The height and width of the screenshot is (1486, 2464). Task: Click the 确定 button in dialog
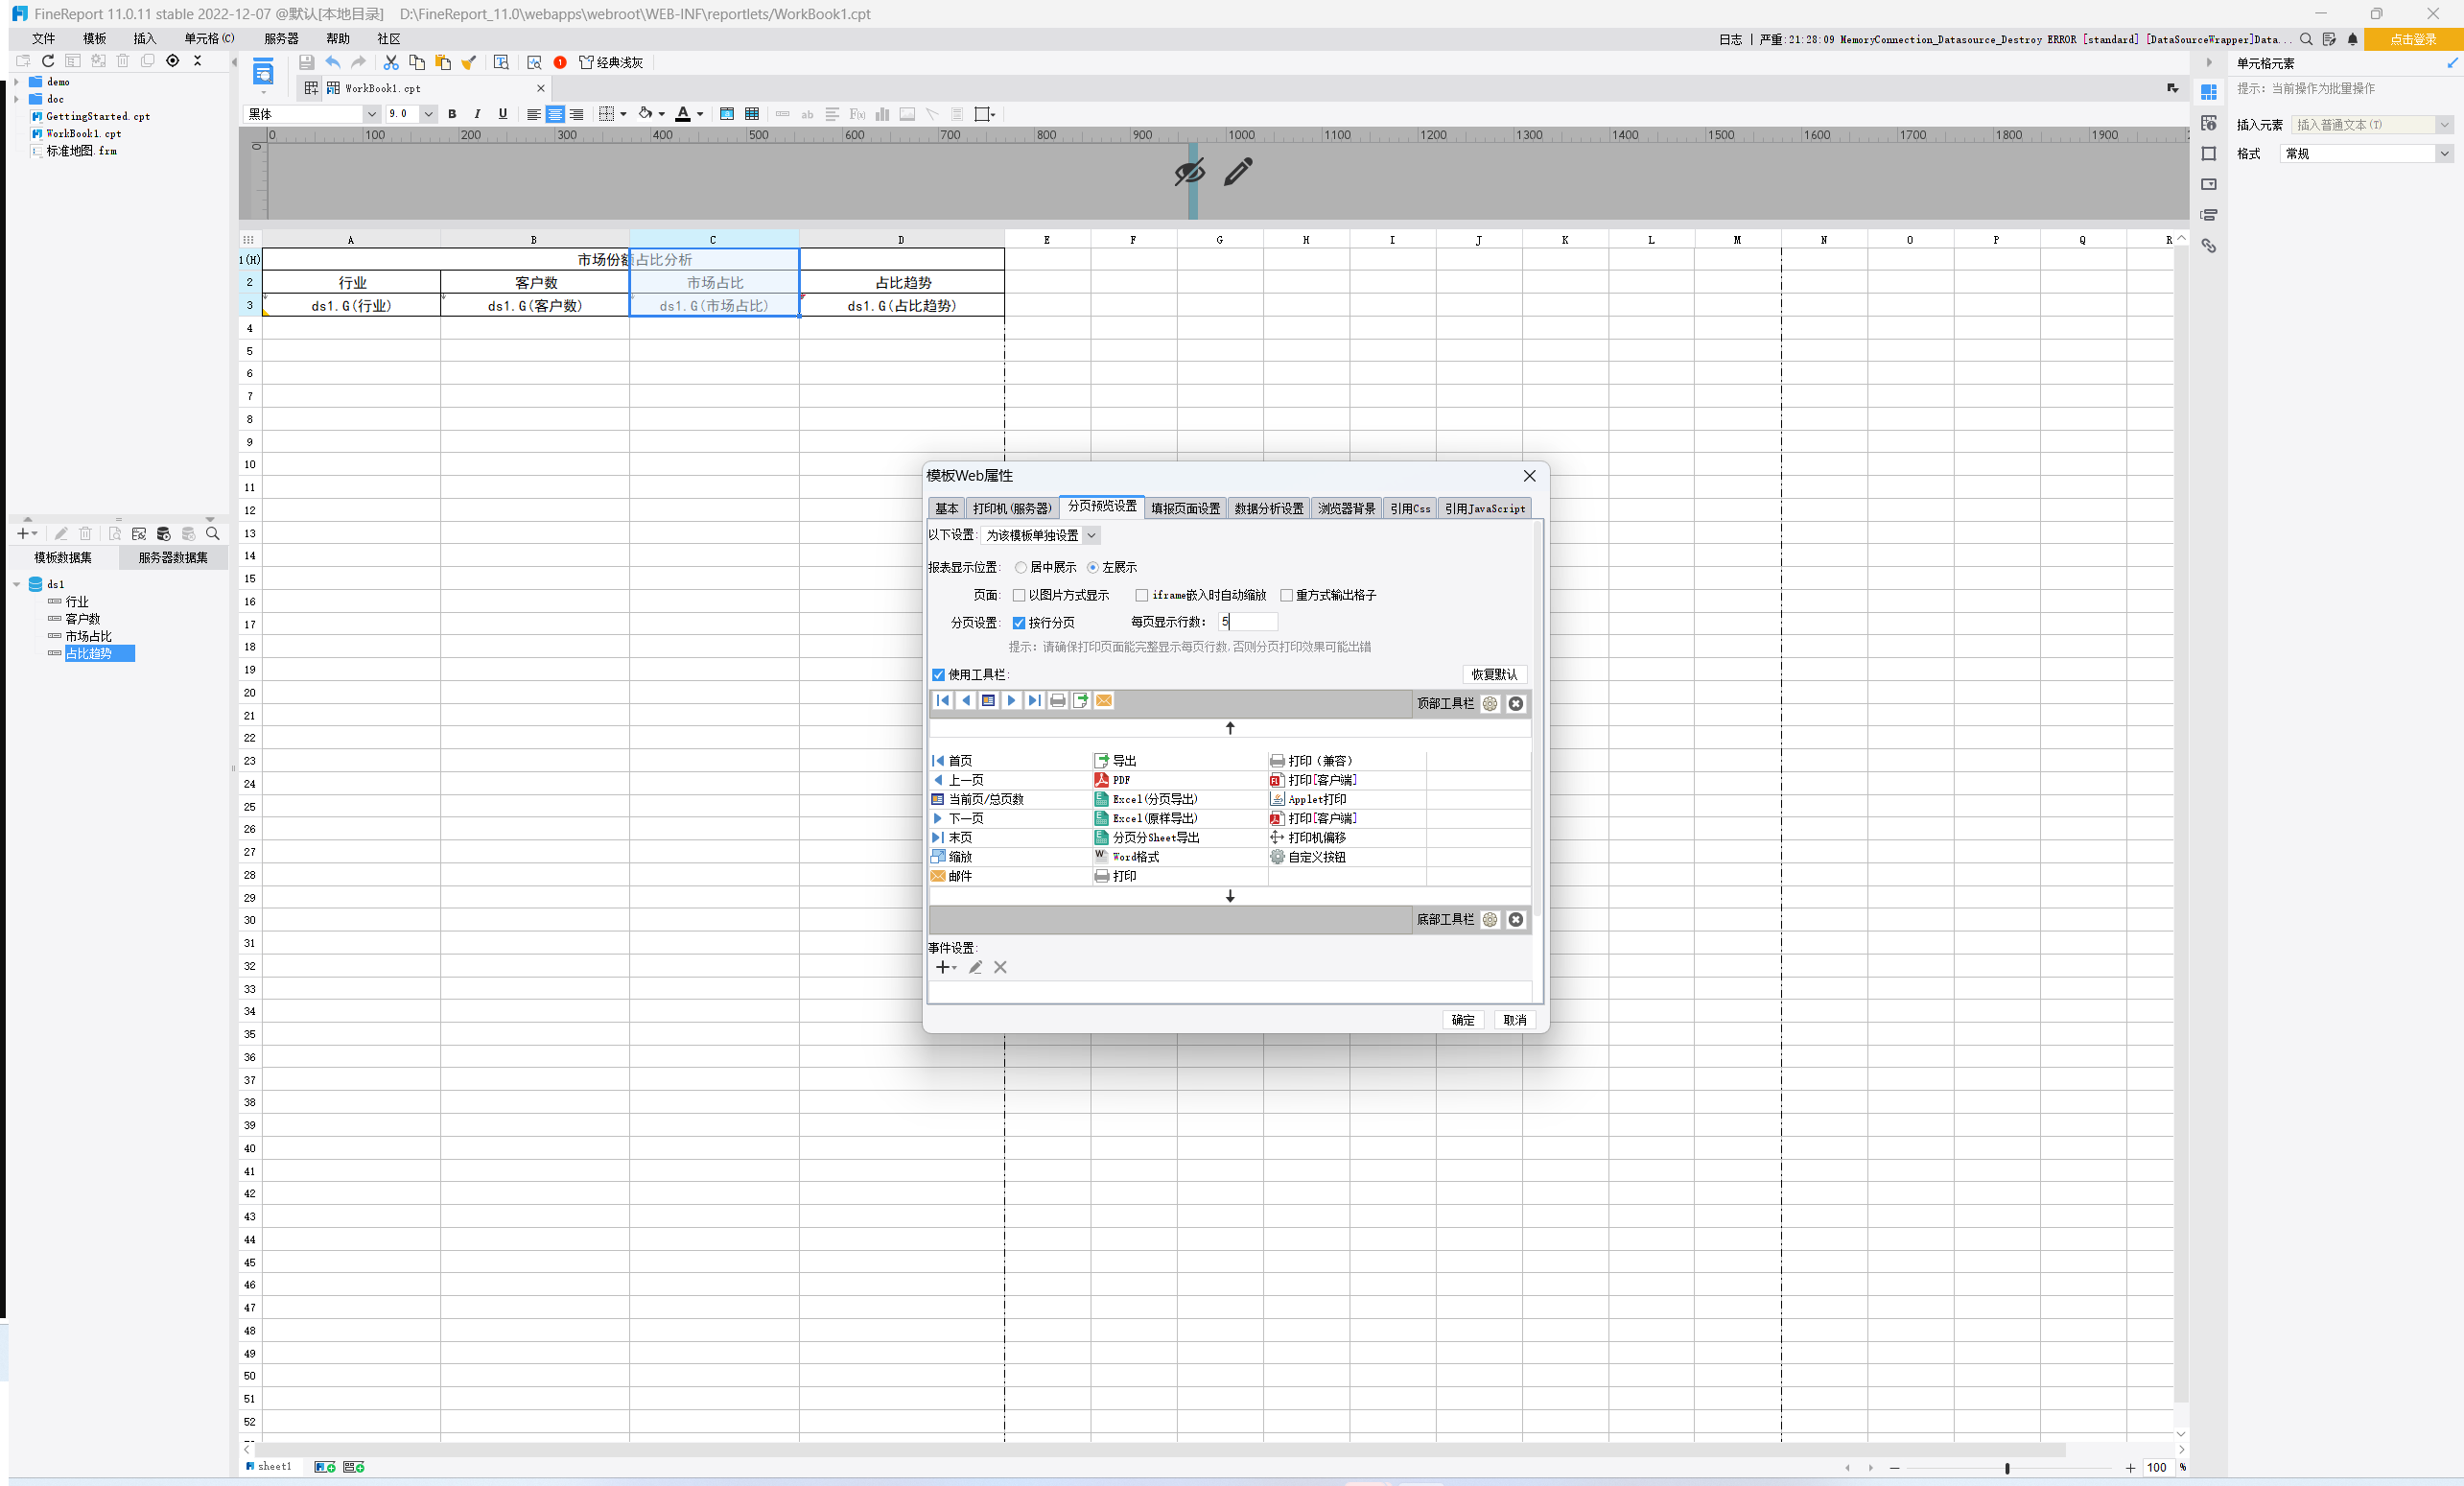click(x=1462, y=1020)
